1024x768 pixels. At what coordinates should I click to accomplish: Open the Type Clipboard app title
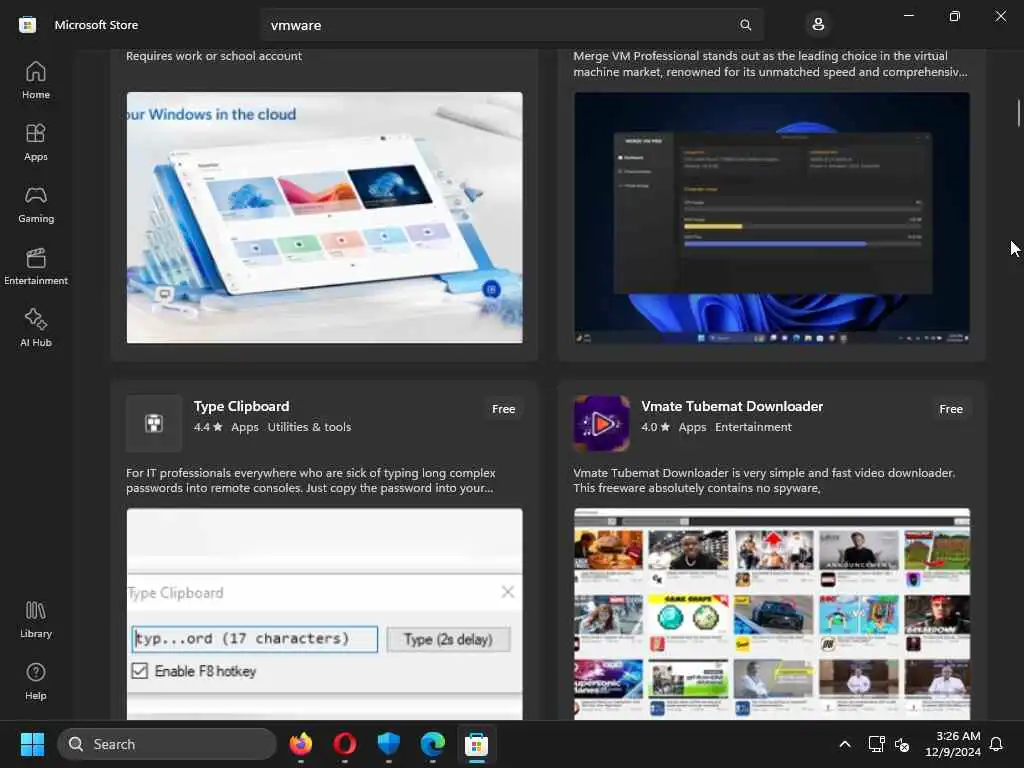pyautogui.click(x=241, y=406)
